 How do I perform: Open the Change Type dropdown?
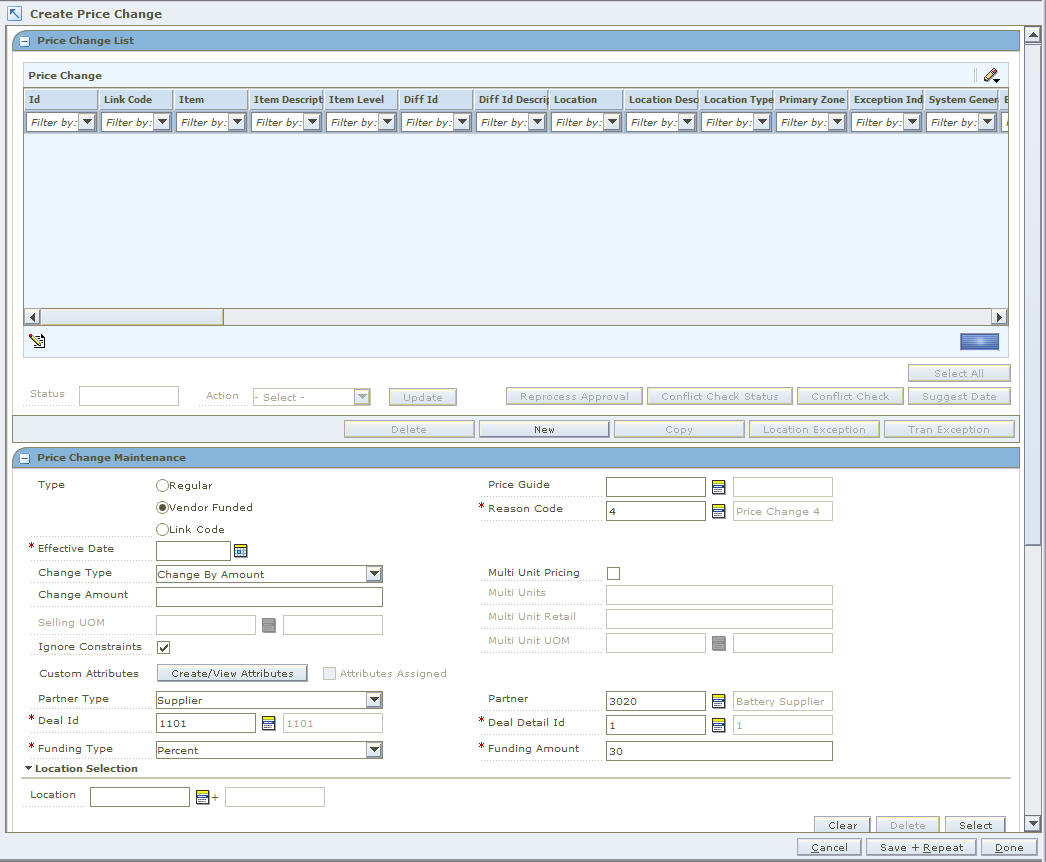click(x=374, y=574)
